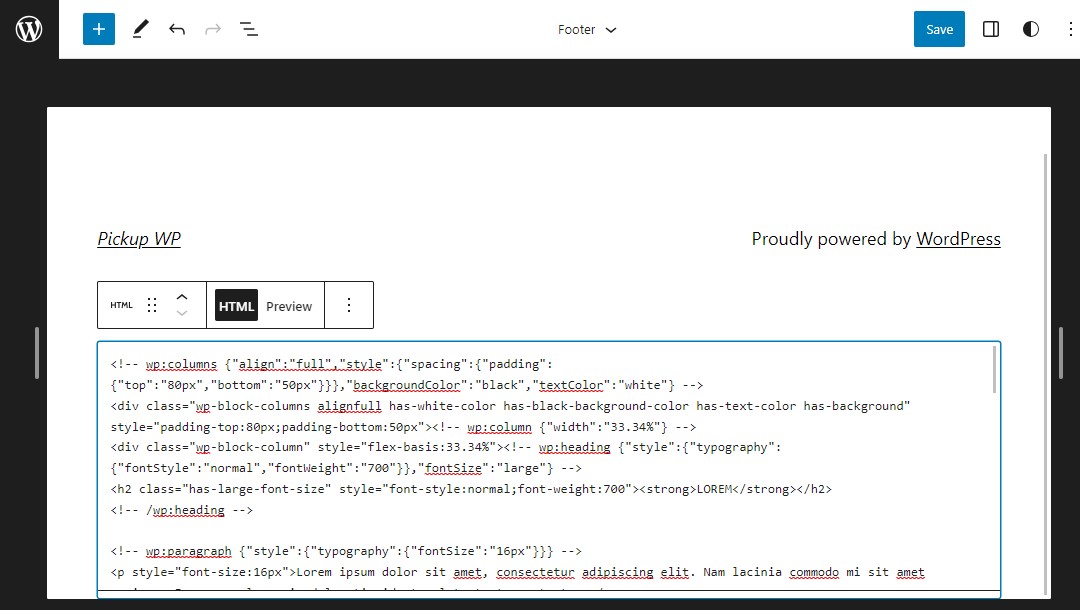Screen dimensions: 1080x610
Task: Click the Pickup WP site title link
Action: [x=139, y=239]
